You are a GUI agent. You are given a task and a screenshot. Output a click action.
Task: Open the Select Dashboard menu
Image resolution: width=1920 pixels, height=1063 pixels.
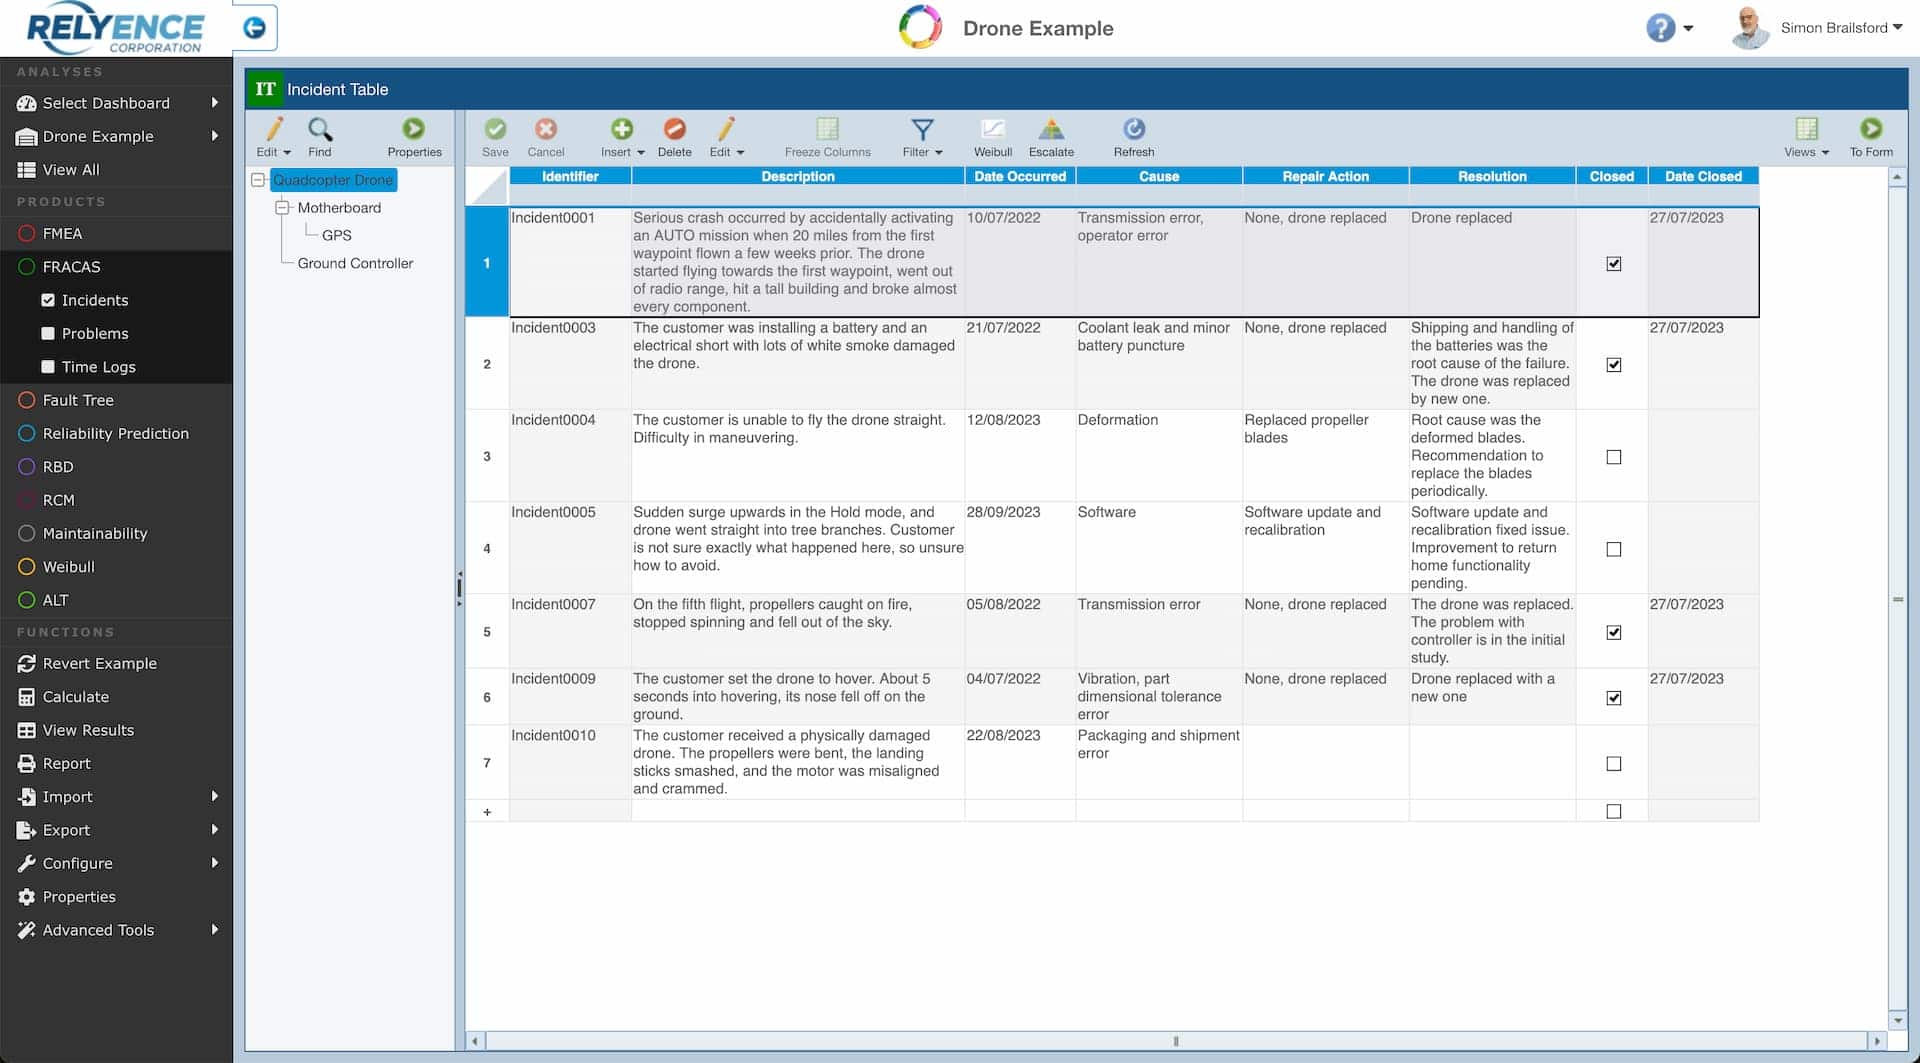(105, 103)
